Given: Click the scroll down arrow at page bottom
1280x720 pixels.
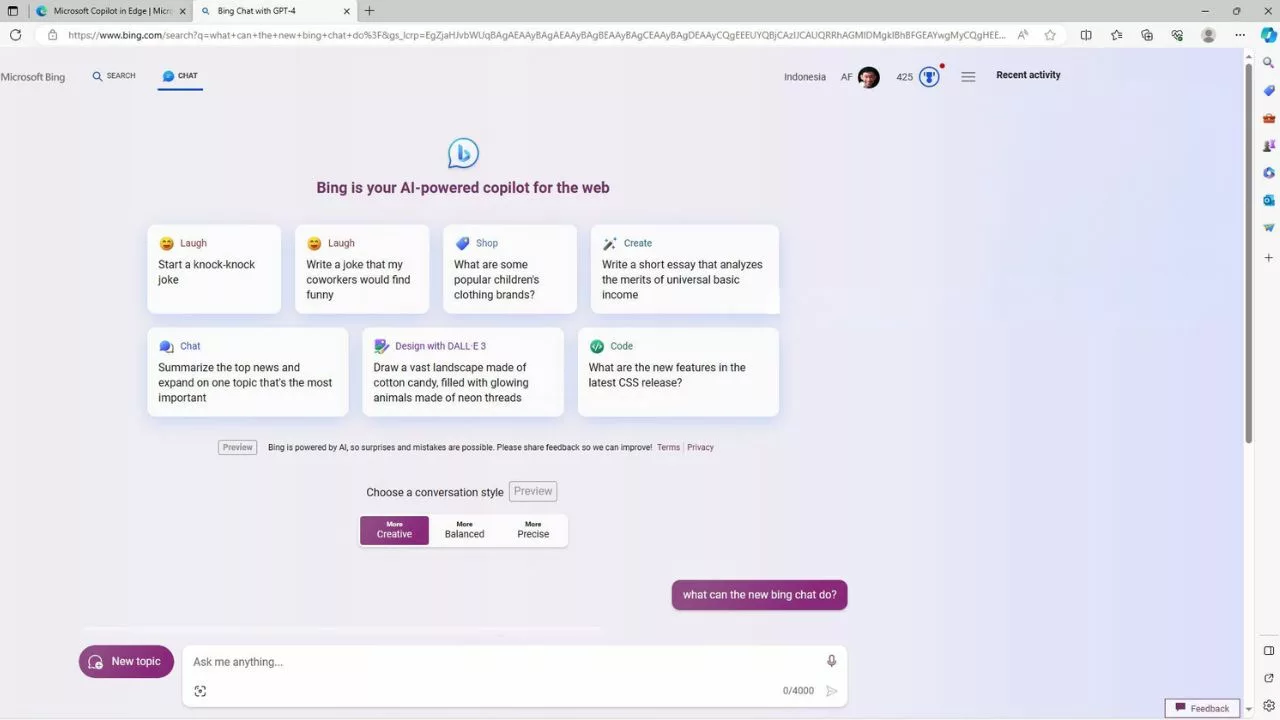Looking at the screenshot, I should (x=1248, y=708).
